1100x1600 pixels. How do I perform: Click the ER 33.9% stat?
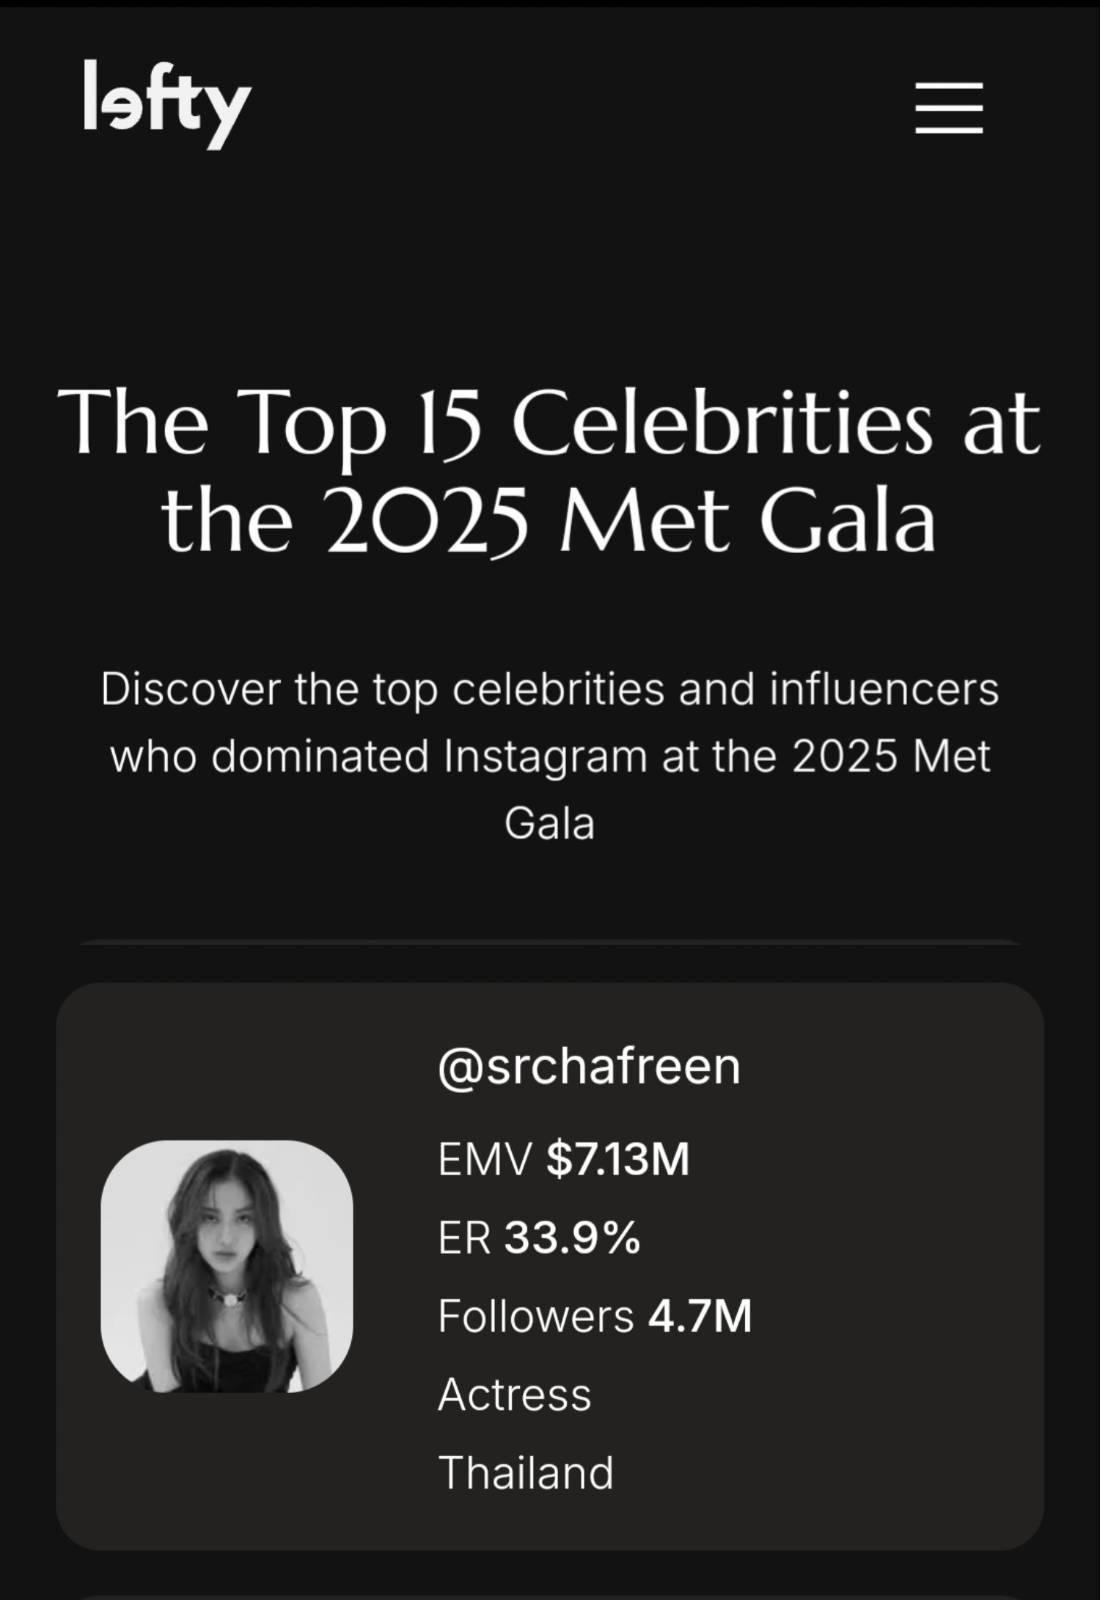[x=539, y=1238]
